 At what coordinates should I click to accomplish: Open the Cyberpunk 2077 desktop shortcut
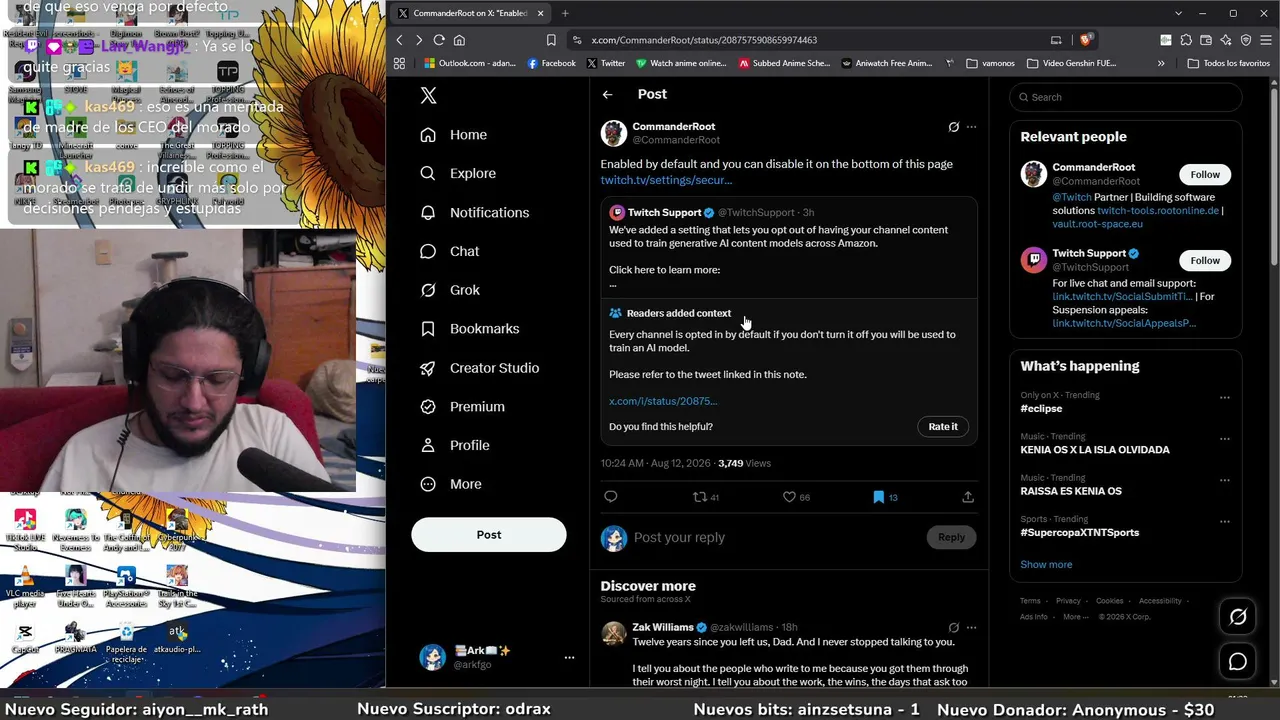[x=177, y=528]
